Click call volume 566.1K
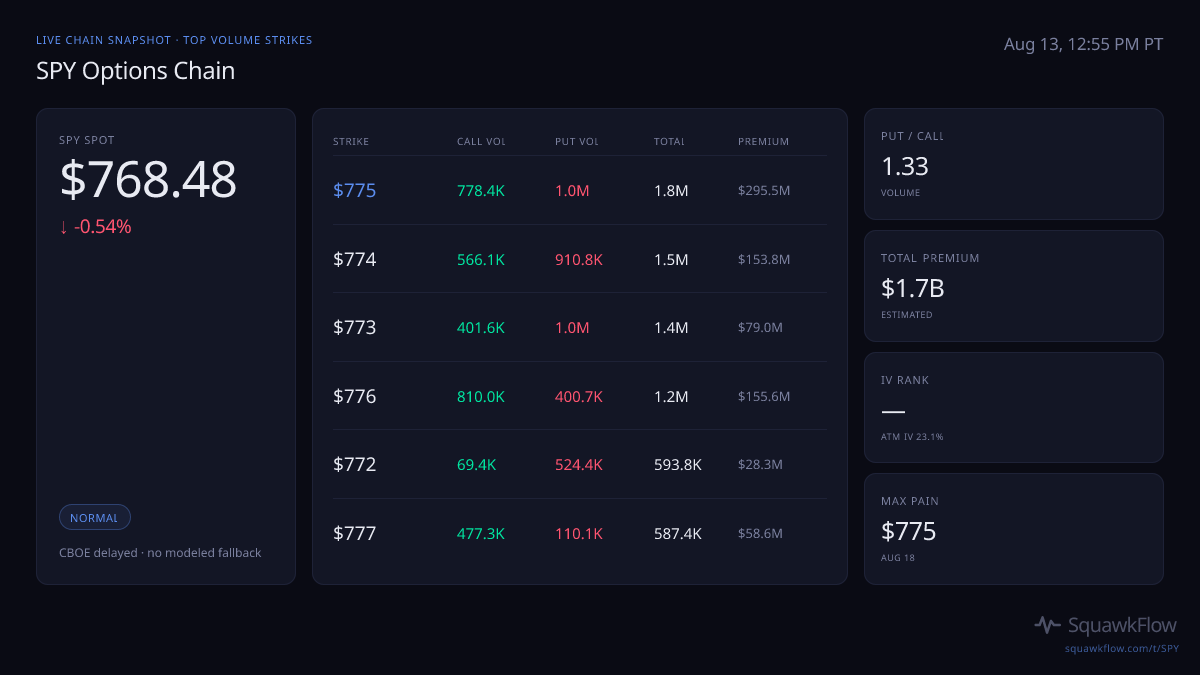Viewport: 1200px width, 675px height. 481,259
